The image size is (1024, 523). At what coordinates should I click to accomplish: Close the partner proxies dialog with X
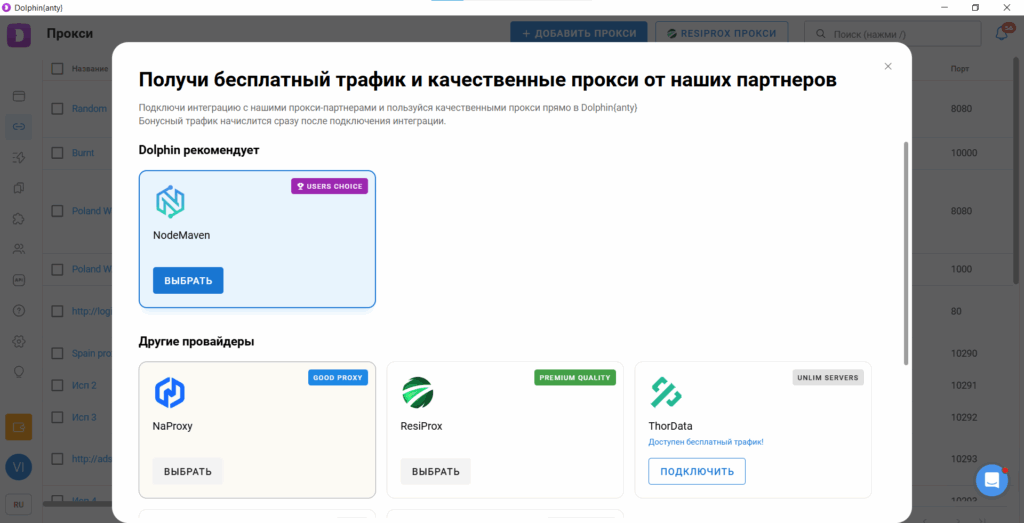(888, 66)
